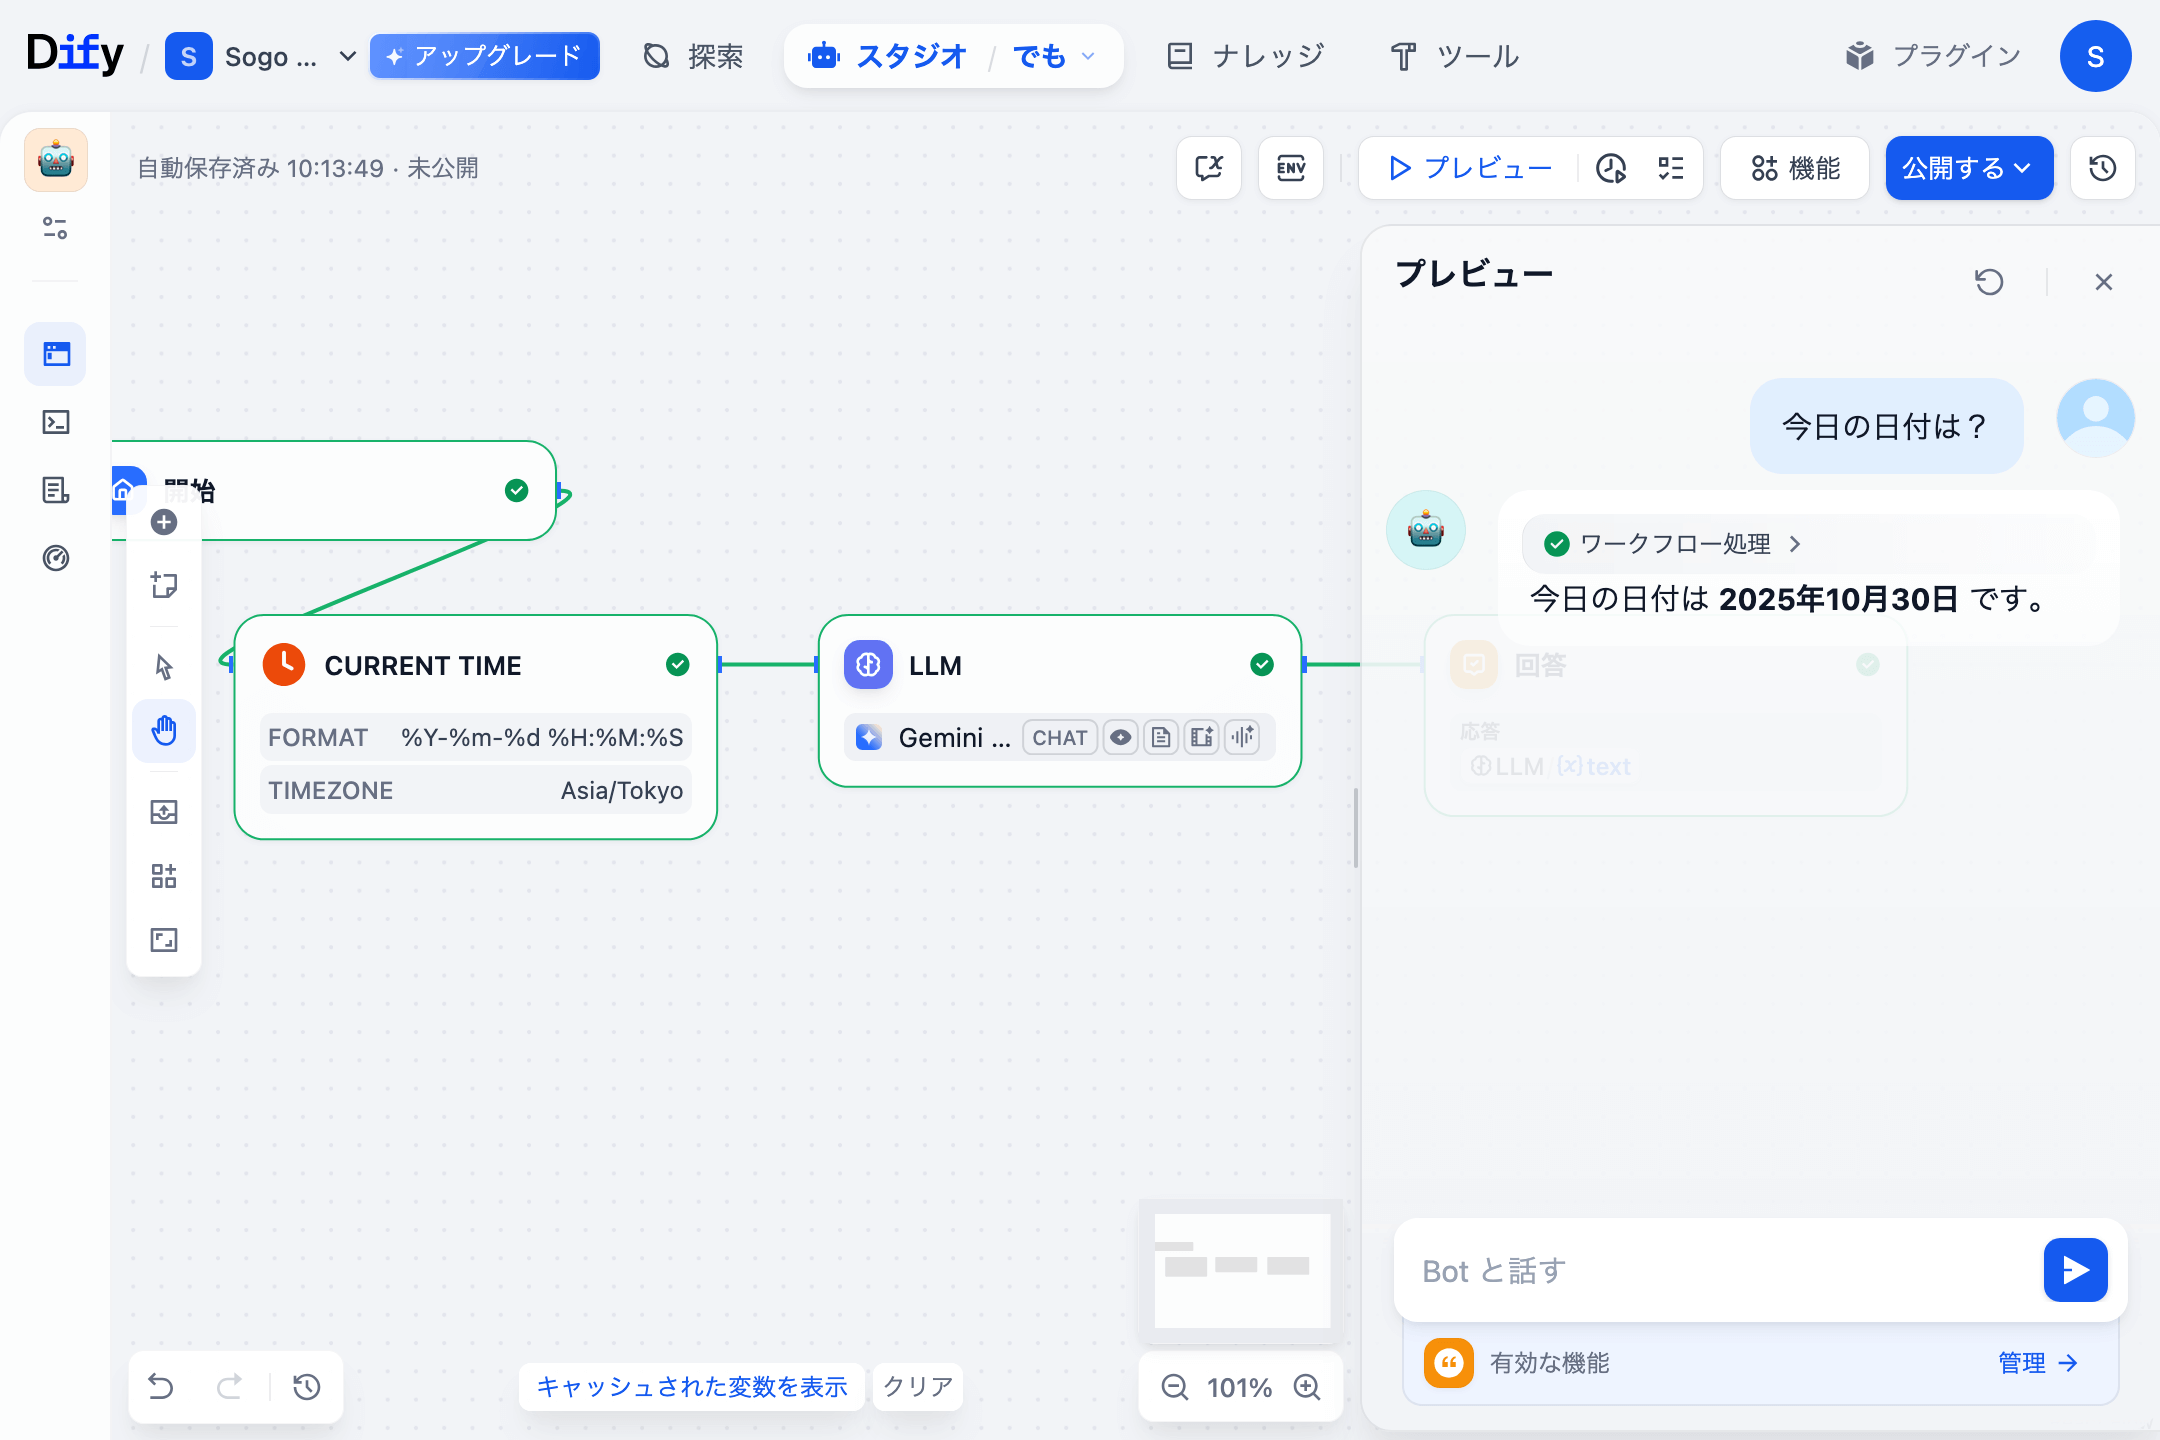Viewport: 2160px width, 1440px height.
Task: Click the version history clock icon
Action: 2101,168
